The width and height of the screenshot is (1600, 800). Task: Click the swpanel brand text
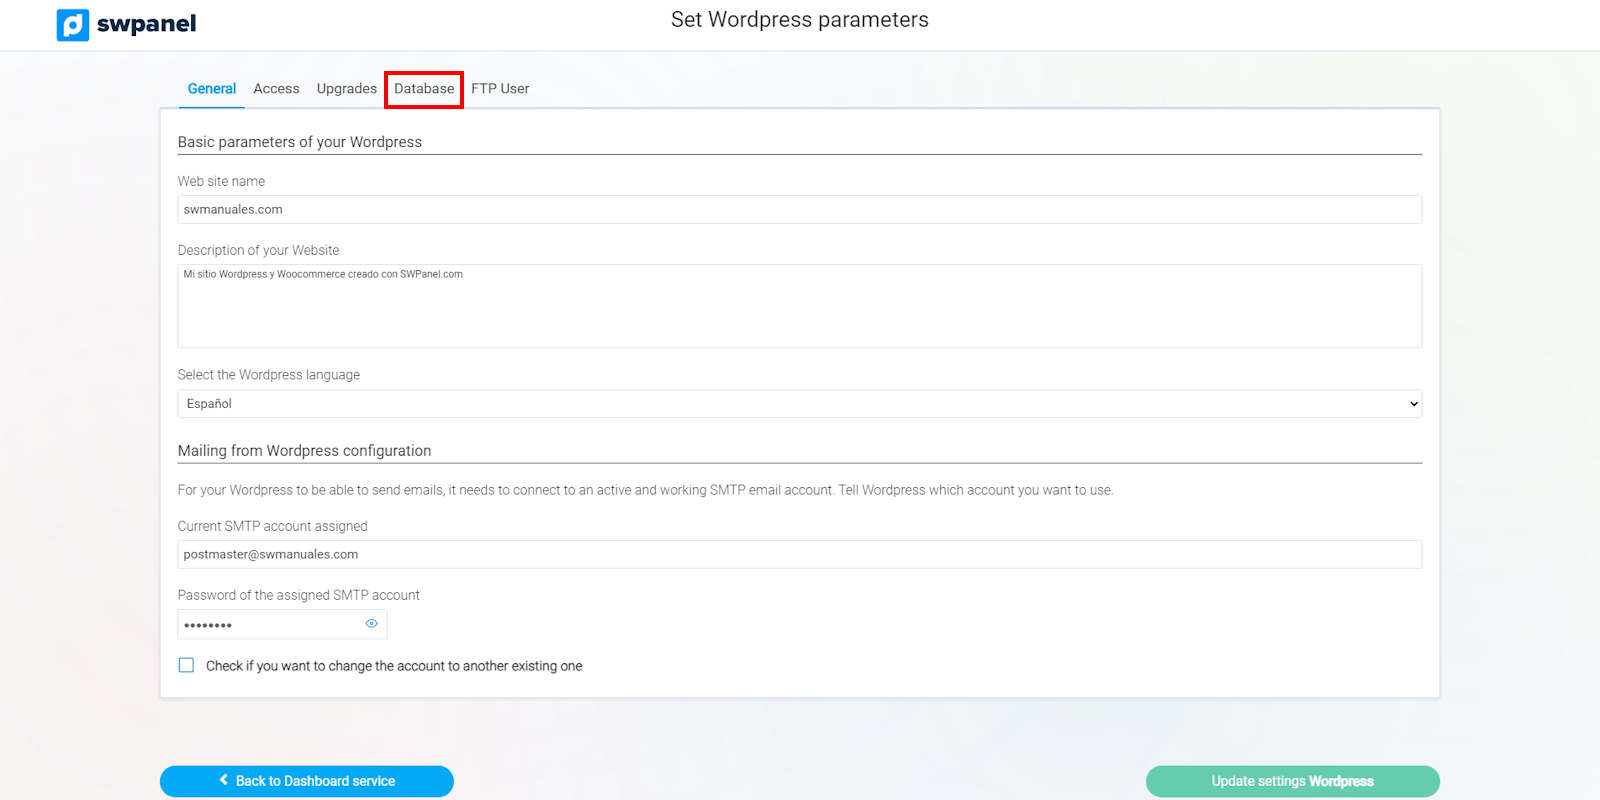(146, 24)
